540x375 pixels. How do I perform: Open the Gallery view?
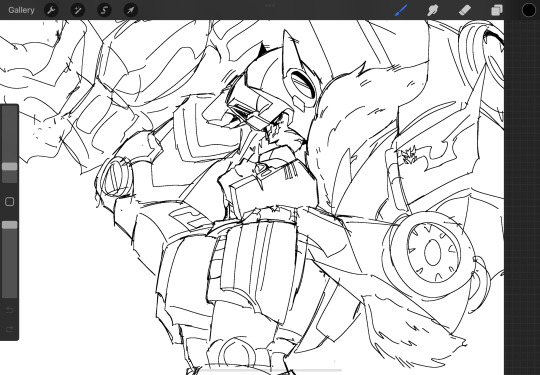click(21, 10)
